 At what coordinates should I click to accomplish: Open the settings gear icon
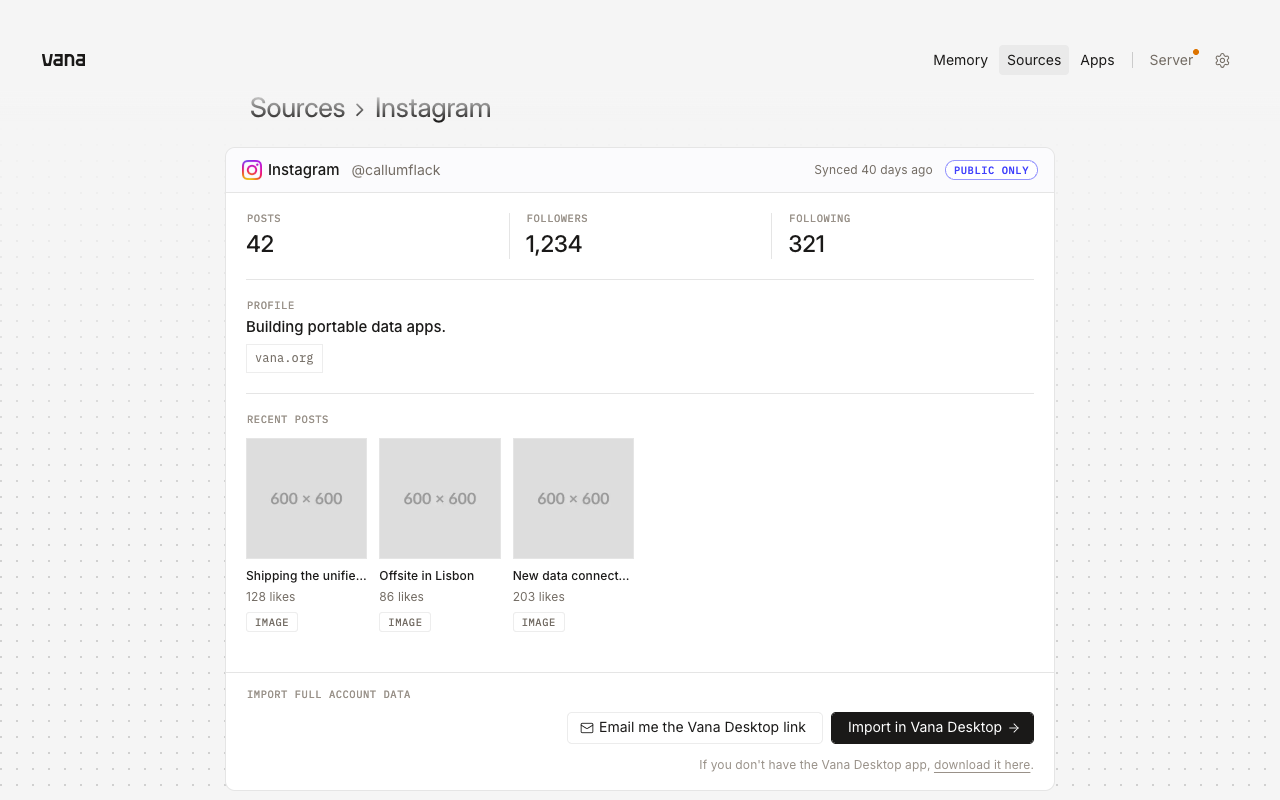click(1222, 60)
